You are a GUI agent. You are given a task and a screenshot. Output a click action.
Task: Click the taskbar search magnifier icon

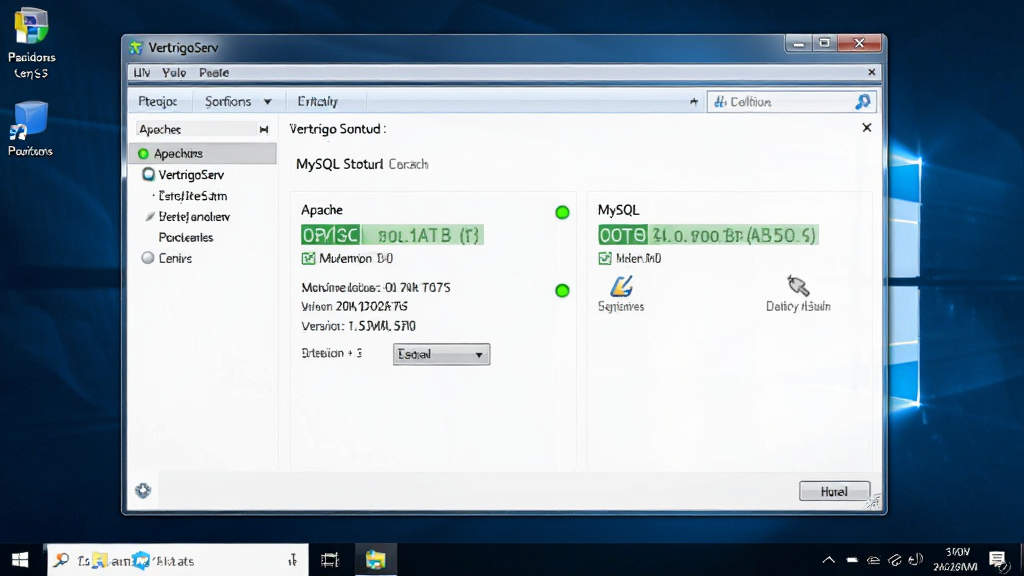61,560
